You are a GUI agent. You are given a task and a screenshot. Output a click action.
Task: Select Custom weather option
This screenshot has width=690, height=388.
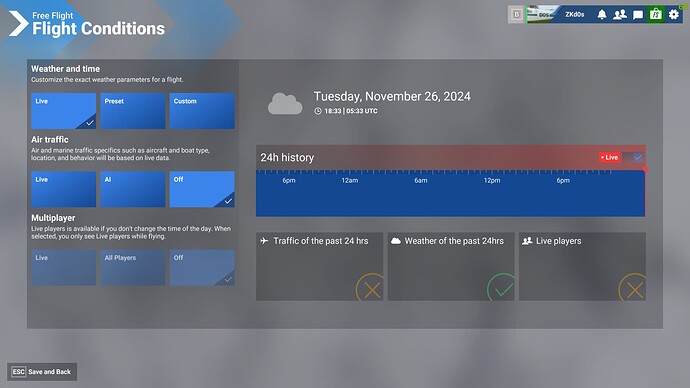tap(202, 111)
